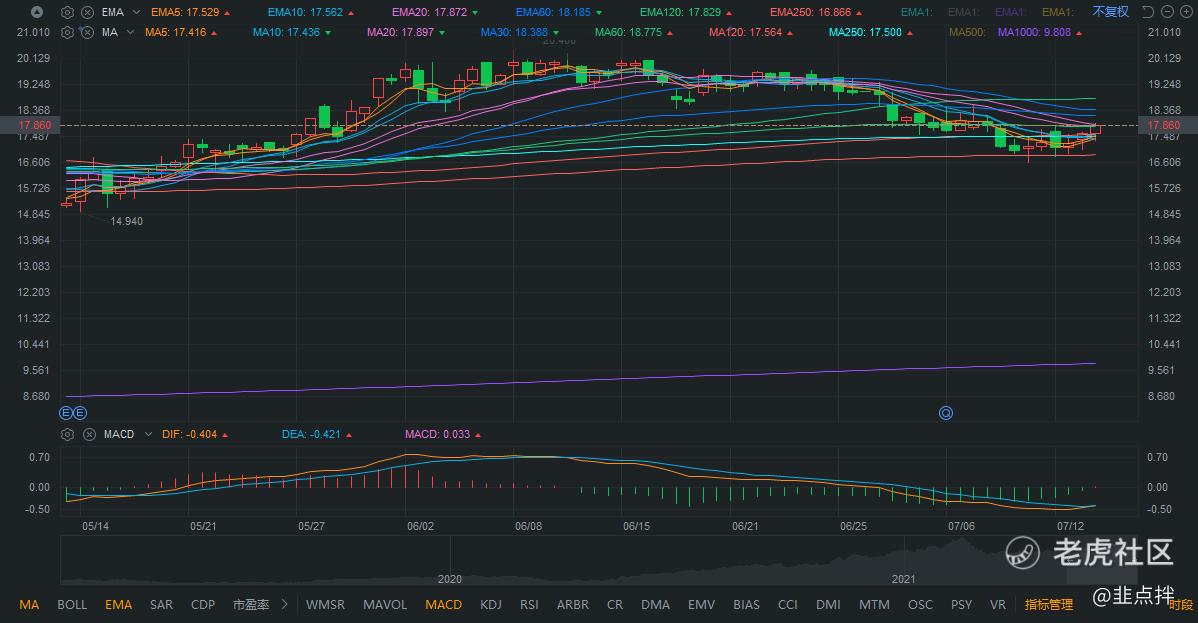This screenshot has height=623, width=1198.
Task: Open EMA indicator settings gear
Action: click(67, 12)
